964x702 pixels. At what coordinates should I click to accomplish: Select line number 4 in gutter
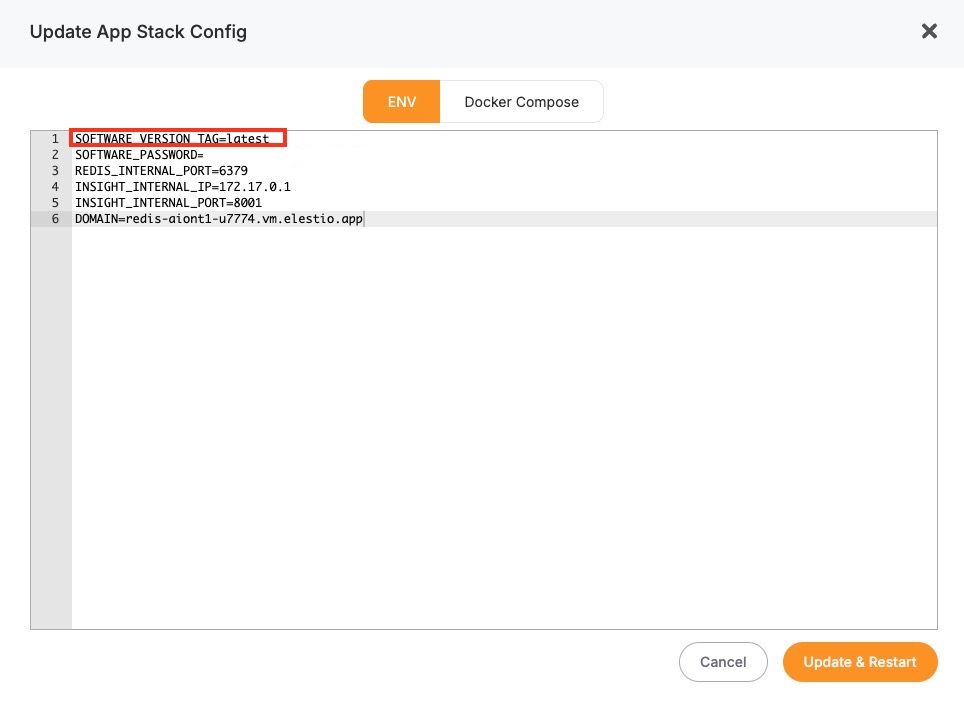pyautogui.click(x=54, y=187)
